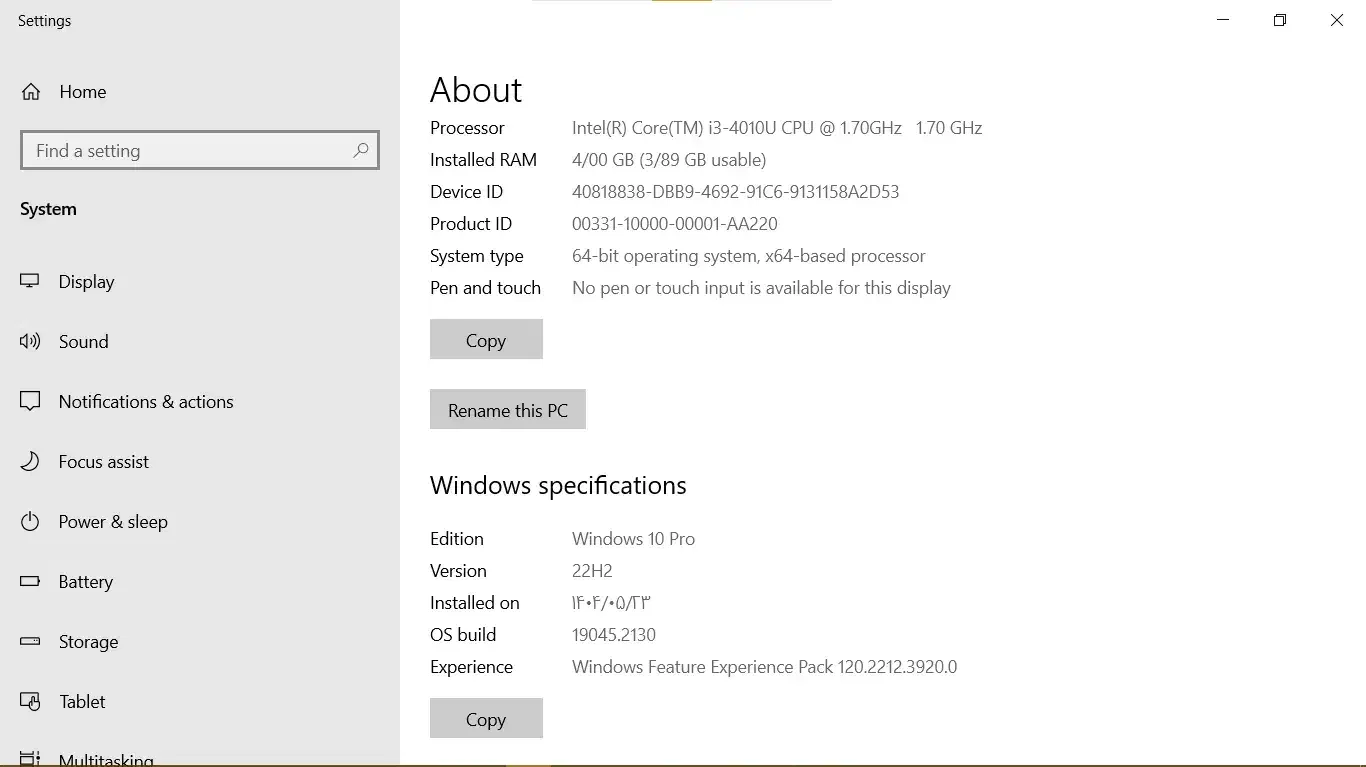Click the Display monitor icon
This screenshot has height=767, width=1366.
point(30,282)
